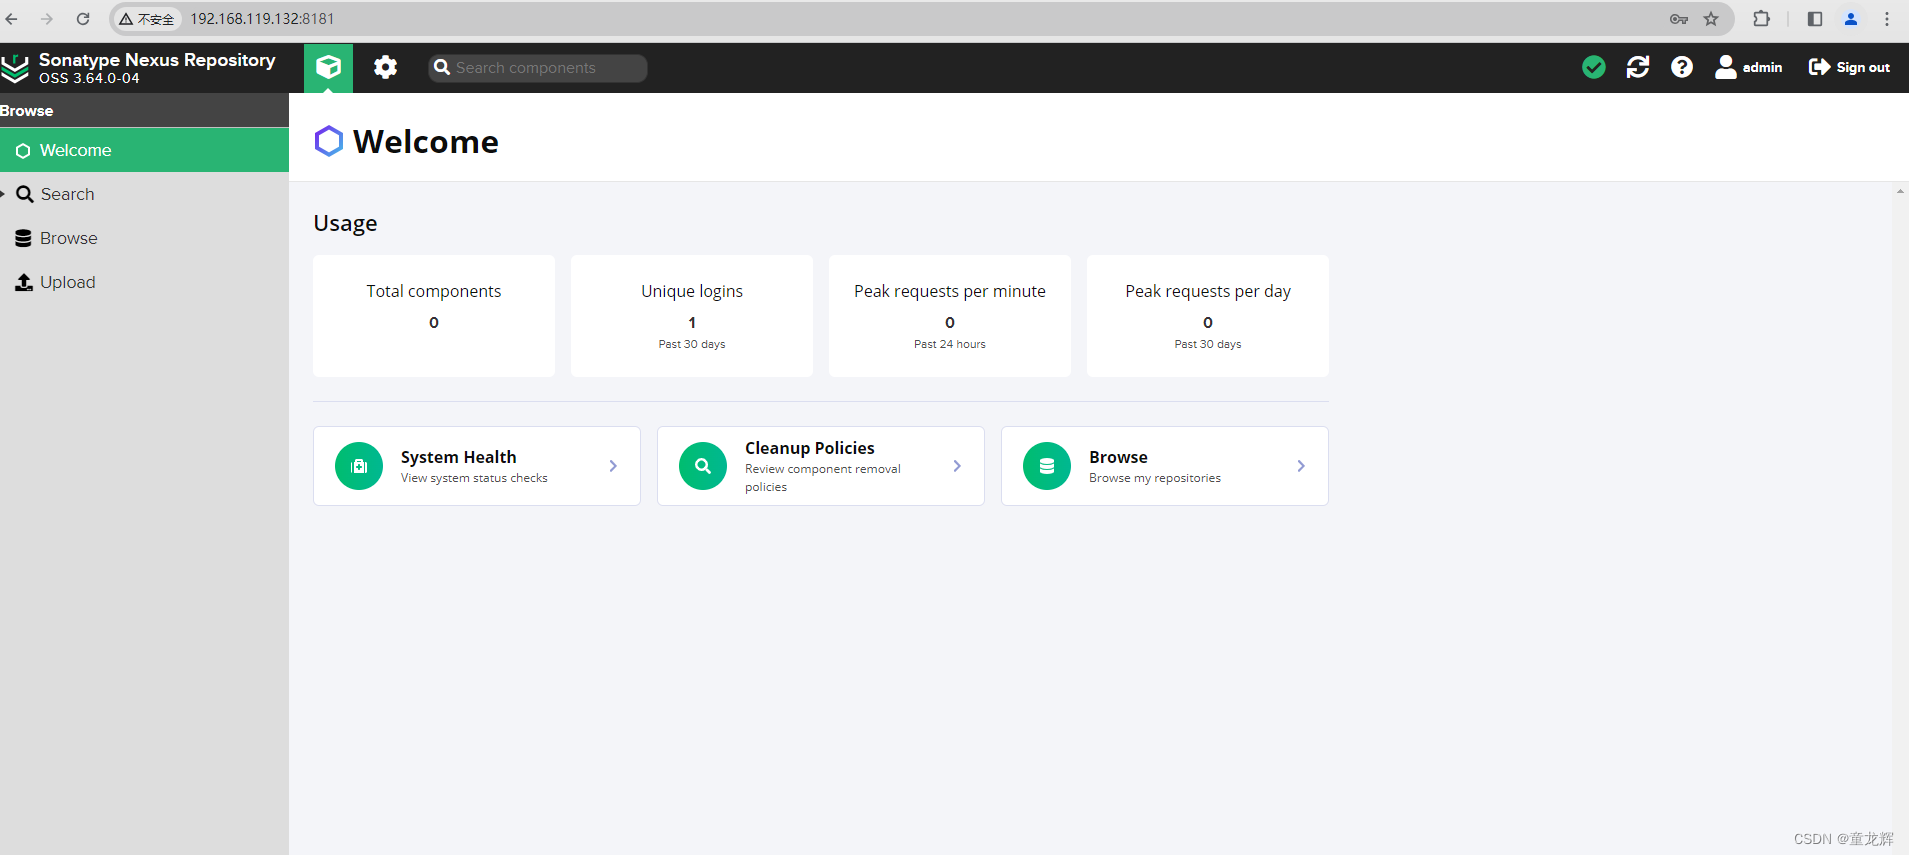Click the browser Back arrow

click(12, 19)
